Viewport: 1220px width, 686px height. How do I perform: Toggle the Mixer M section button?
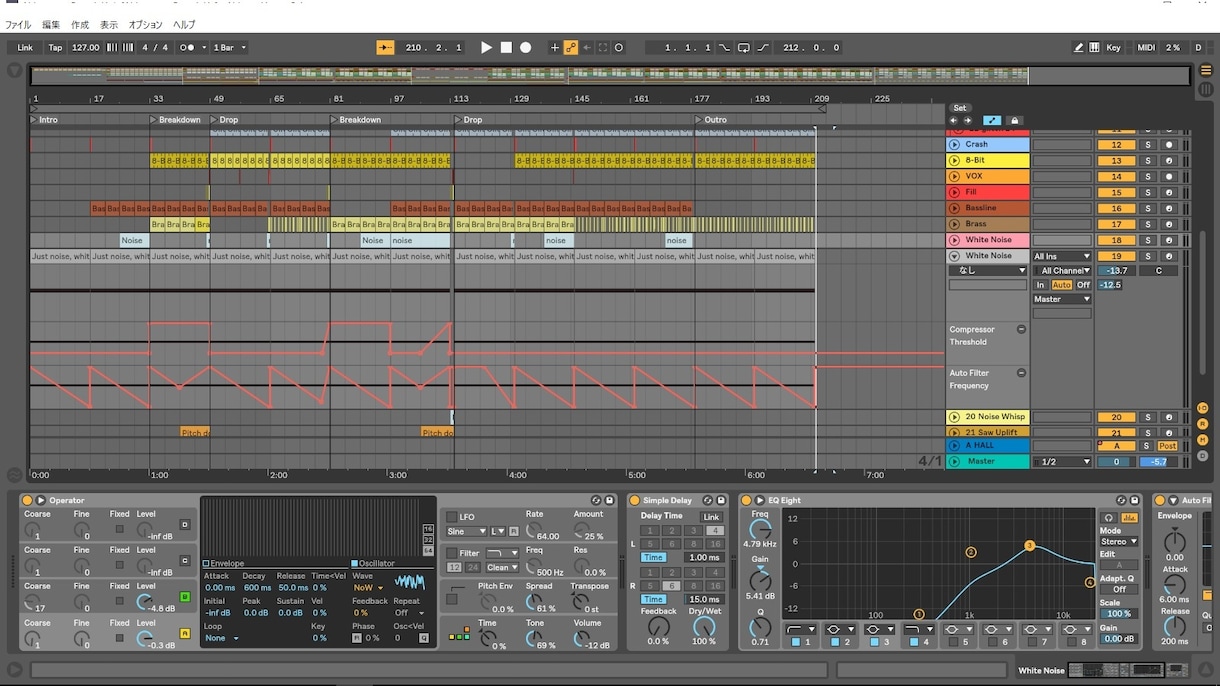(x=1202, y=440)
